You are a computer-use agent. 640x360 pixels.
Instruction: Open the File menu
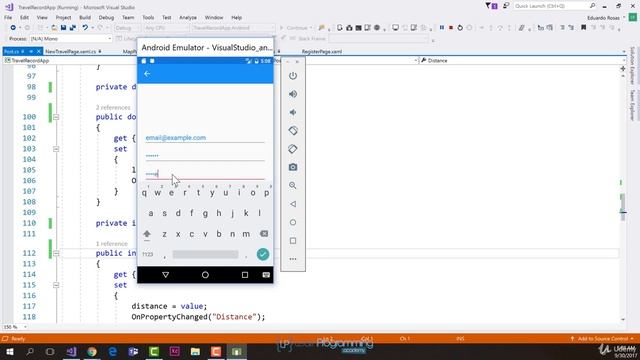coord(8,18)
